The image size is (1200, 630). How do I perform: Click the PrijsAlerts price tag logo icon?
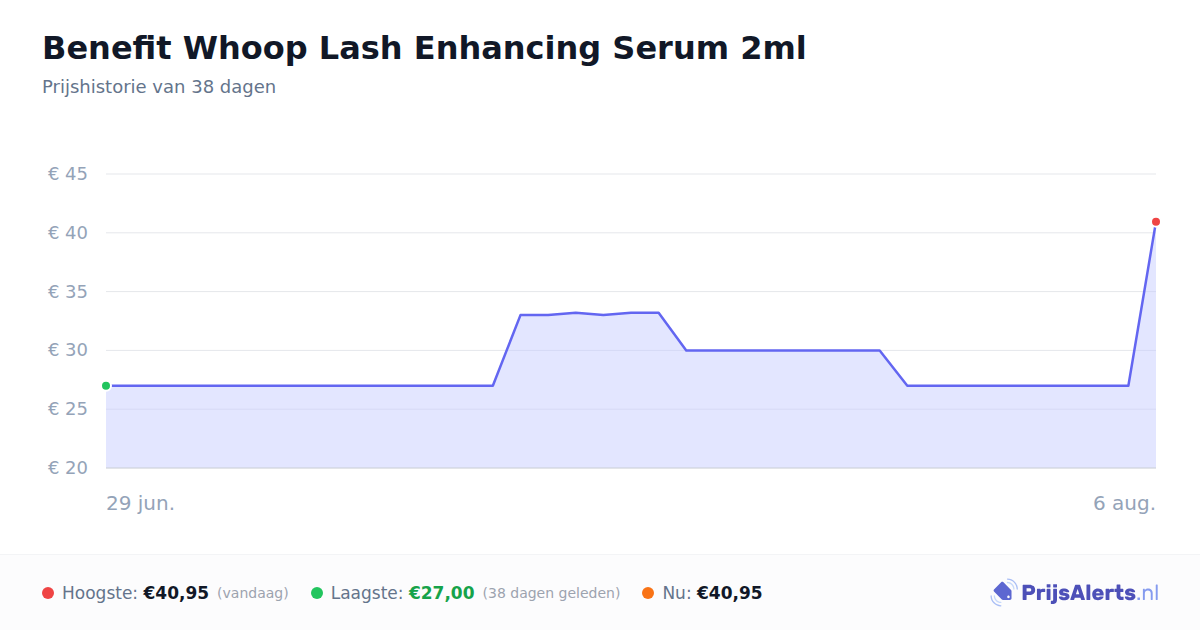1003,593
